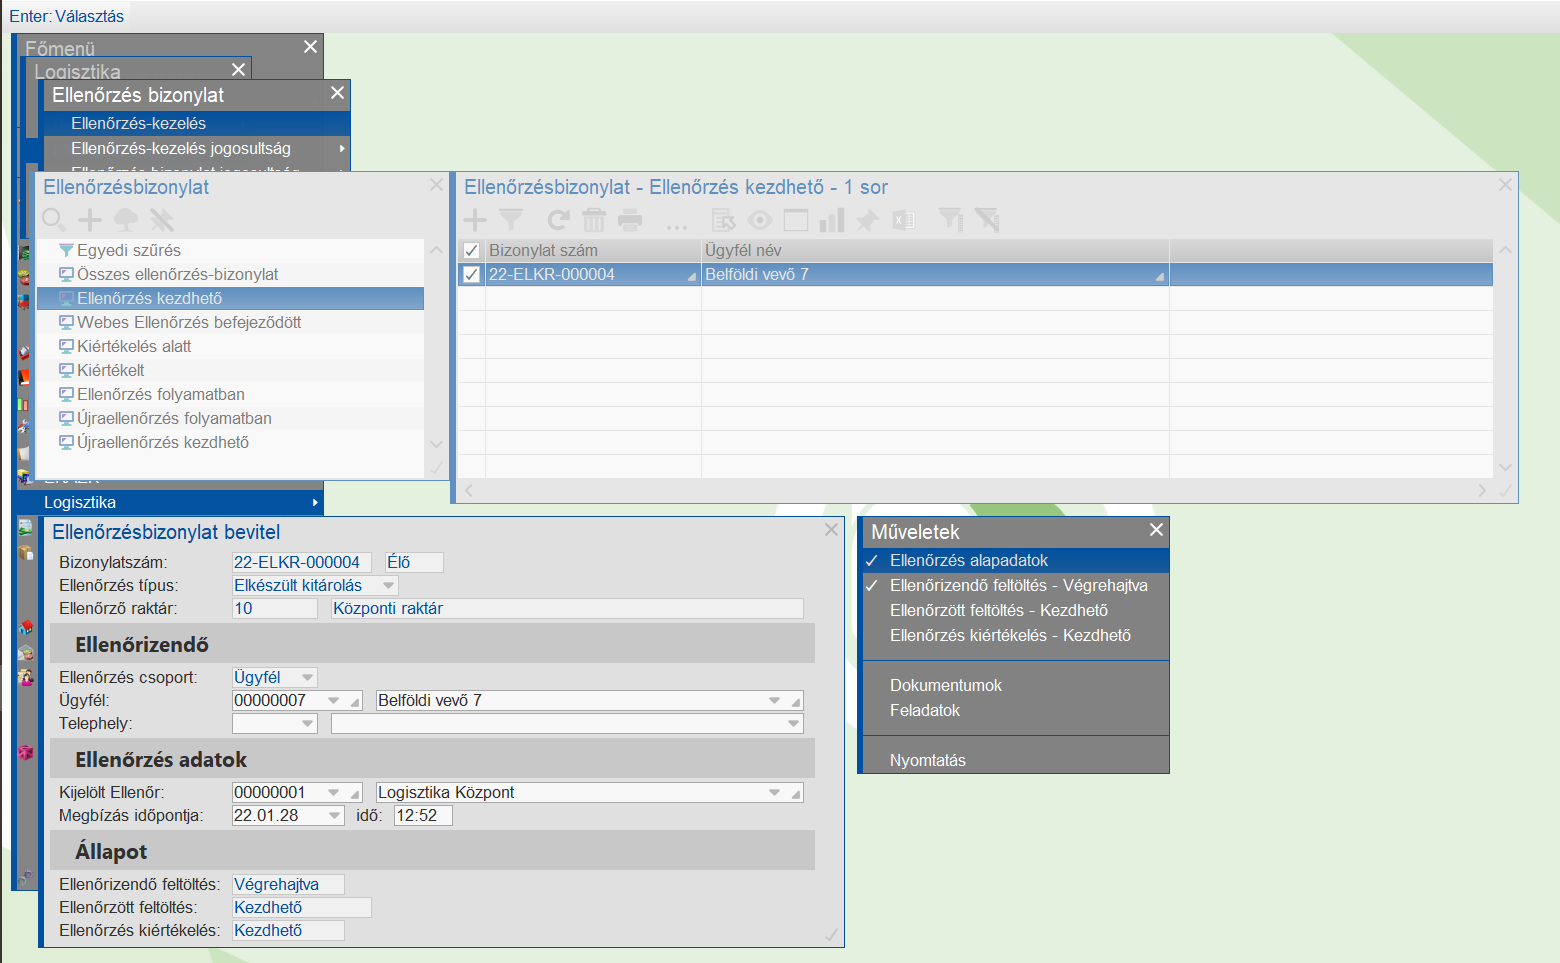Click the crossed-out clear filter icon

click(x=987, y=220)
